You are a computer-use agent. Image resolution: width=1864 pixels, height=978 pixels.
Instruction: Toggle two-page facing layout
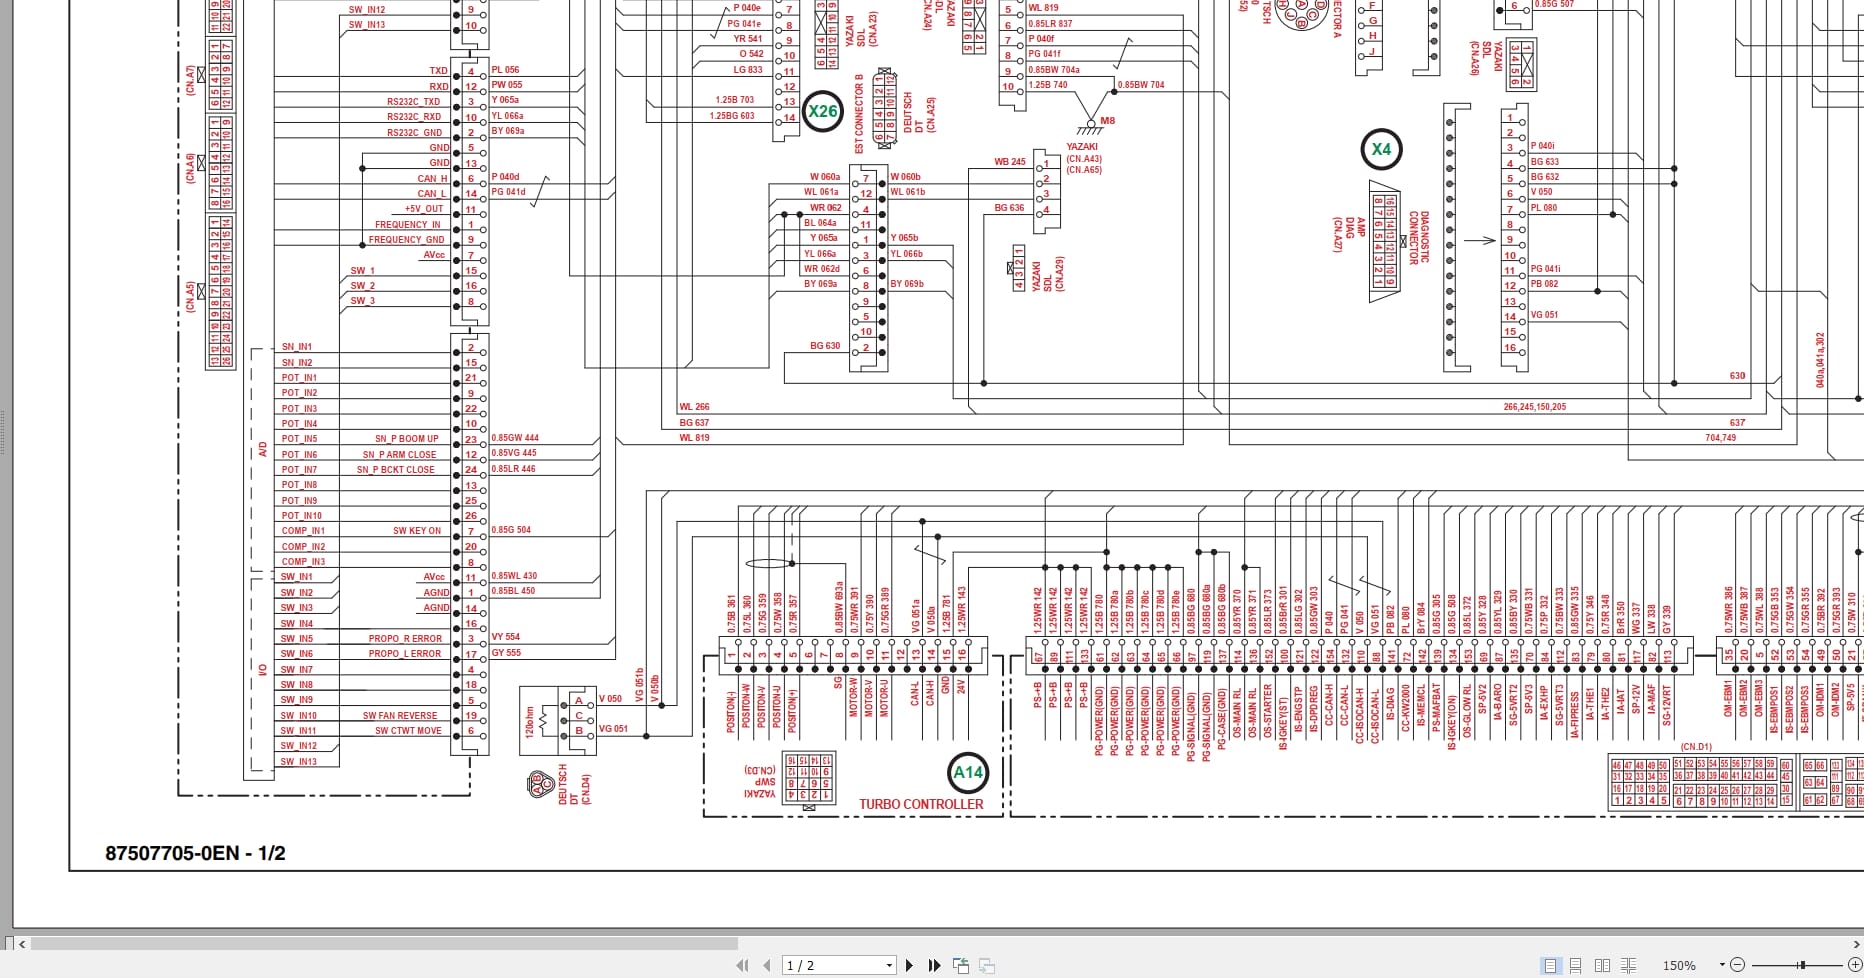[1603, 966]
